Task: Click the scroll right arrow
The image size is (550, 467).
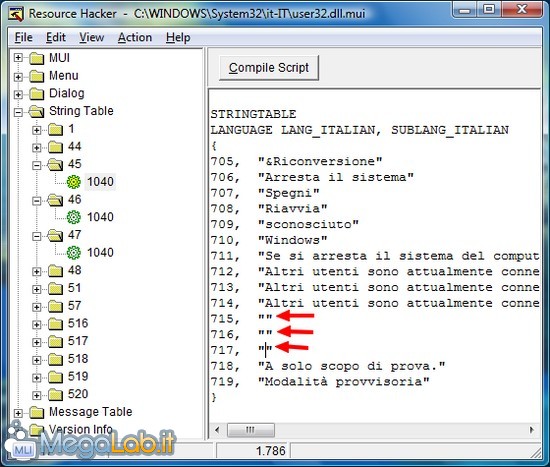Action: coord(532,430)
